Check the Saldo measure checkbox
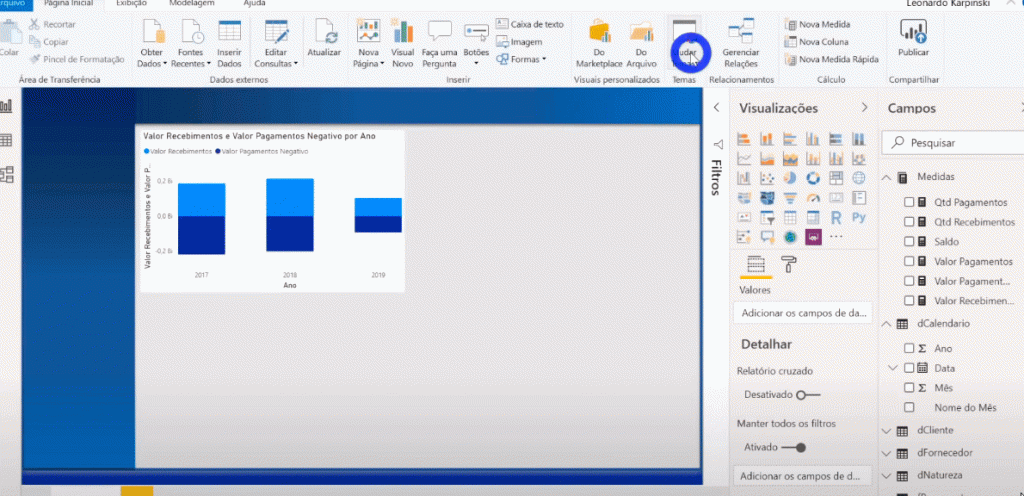 click(908, 241)
